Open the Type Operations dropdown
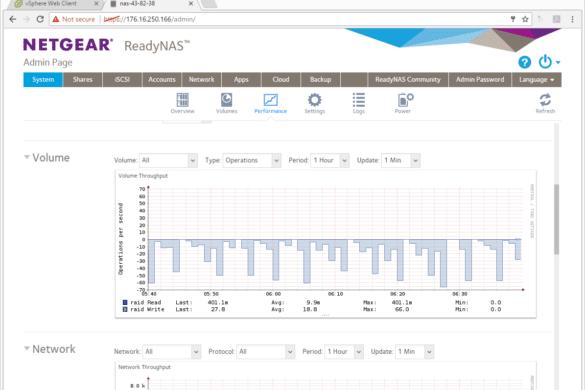The height and width of the screenshot is (390, 585). coord(252,160)
